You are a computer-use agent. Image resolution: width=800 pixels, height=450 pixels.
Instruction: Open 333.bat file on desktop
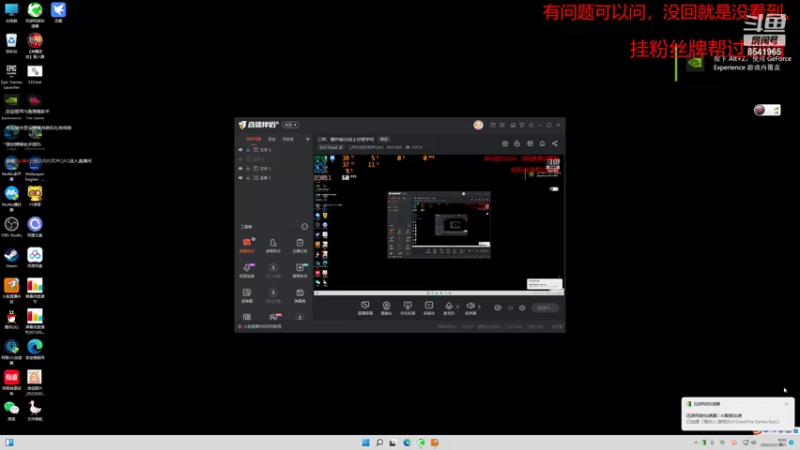35,74
